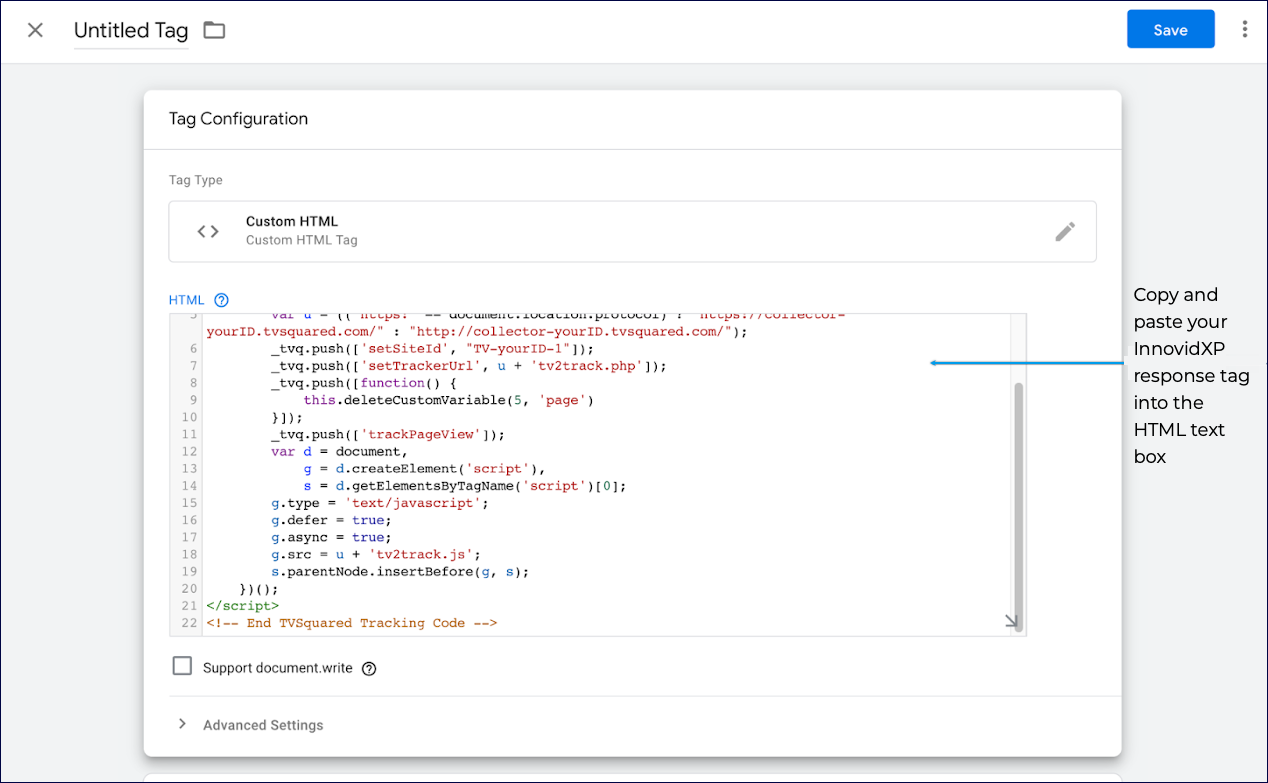
Task: Click help icon beside Support document.write
Action: (x=369, y=669)
